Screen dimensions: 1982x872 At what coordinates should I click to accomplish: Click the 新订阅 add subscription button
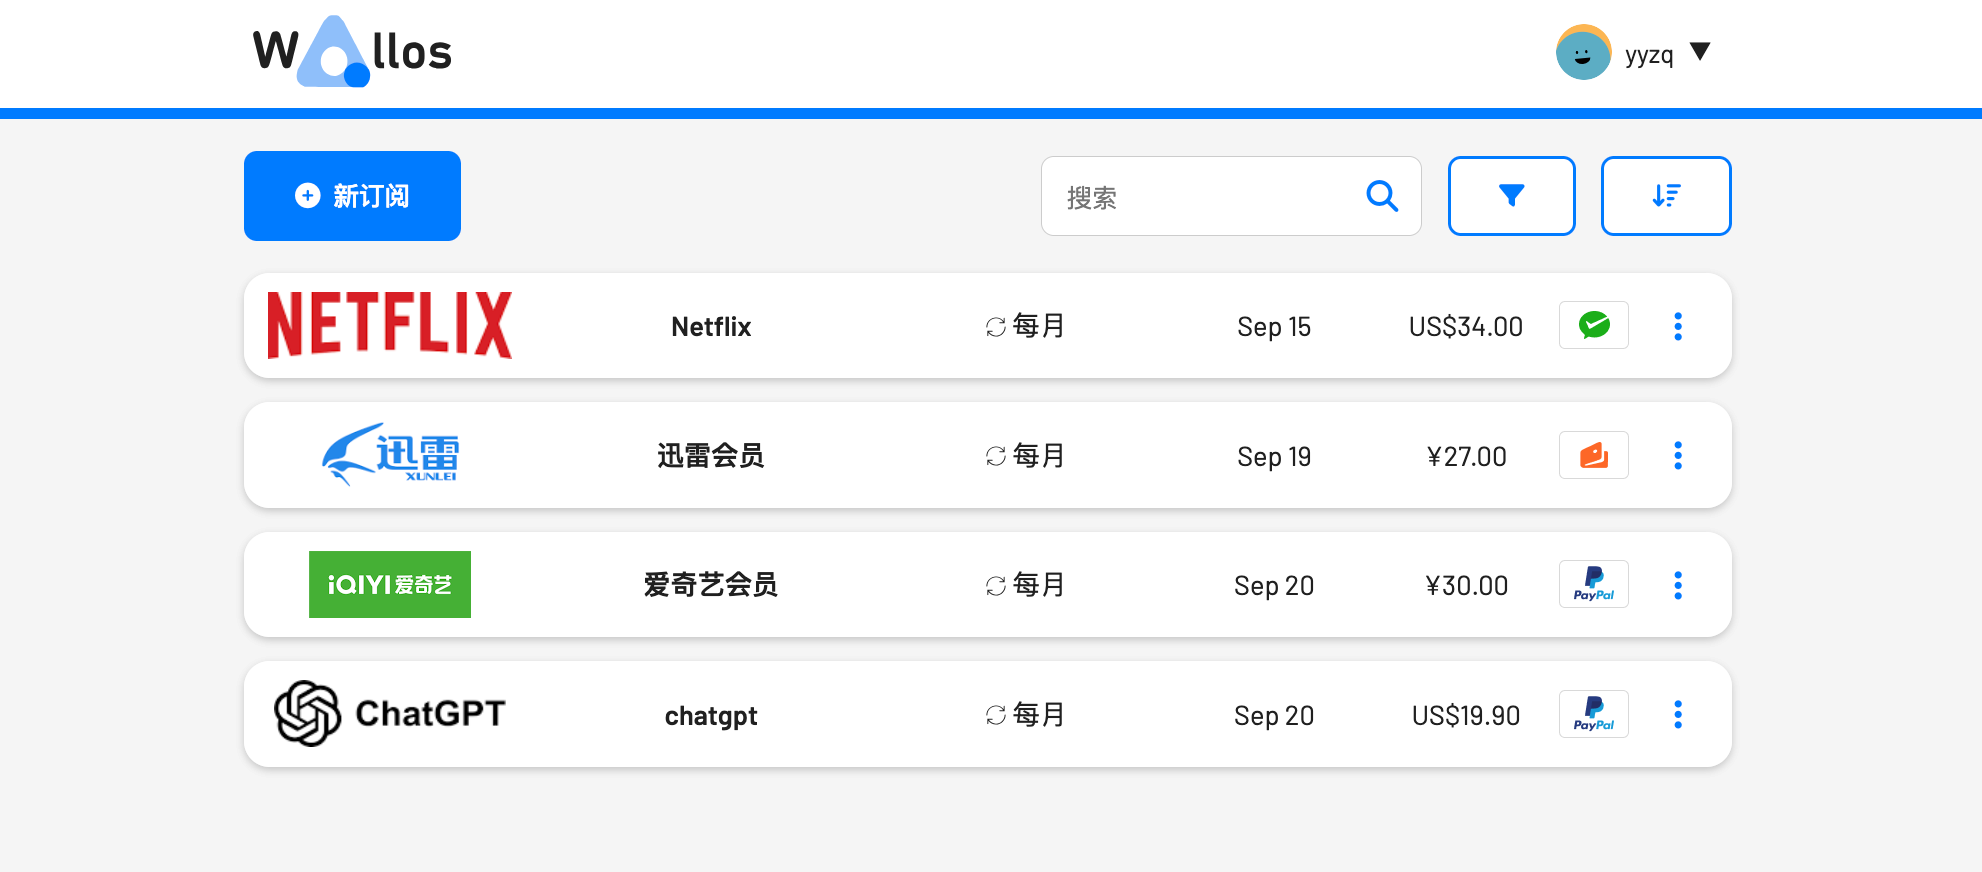(x=352, y=196)
